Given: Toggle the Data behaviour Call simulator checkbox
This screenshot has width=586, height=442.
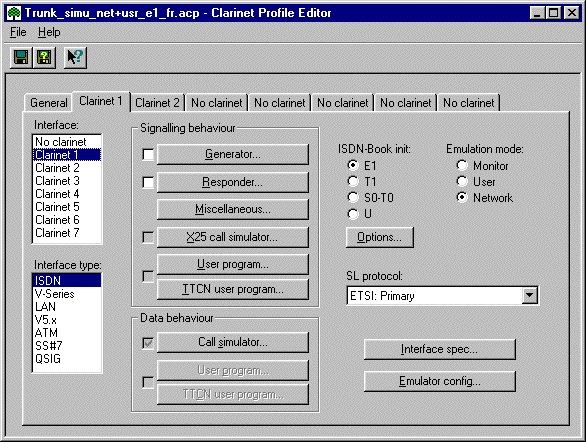Looking at the screenshot, I should pyautogui.click(x=148, y=343).
